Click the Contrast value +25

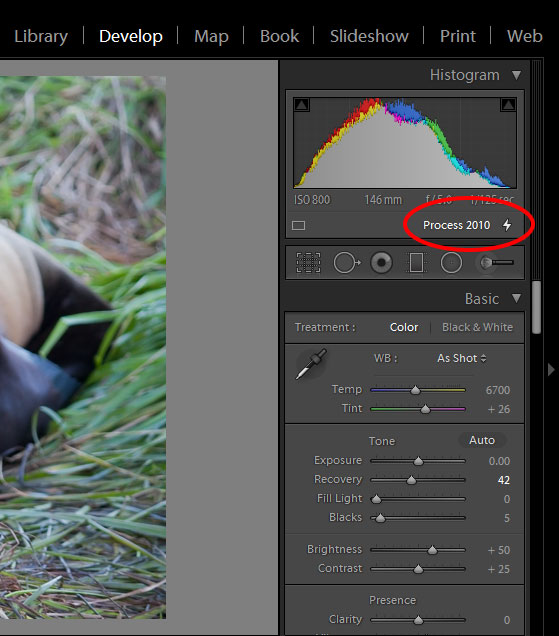click(499, 569)
